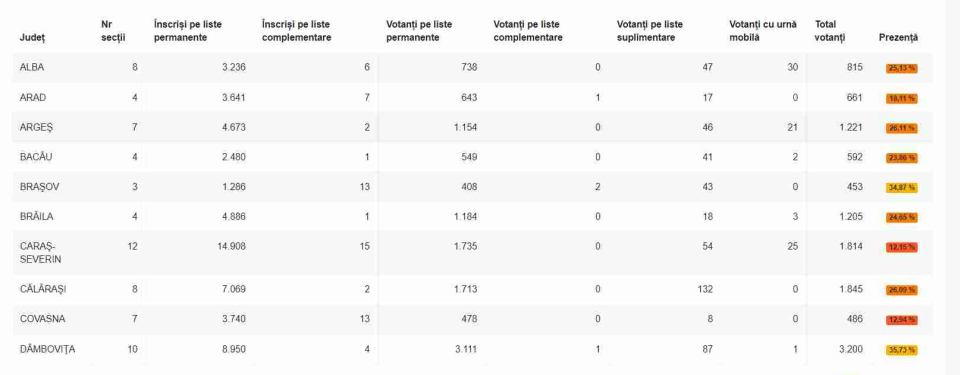Click CARAȘ-SEVERIN's red 12,15 % badge
This screenshot has width=960, height=375.
click(901, 247)
